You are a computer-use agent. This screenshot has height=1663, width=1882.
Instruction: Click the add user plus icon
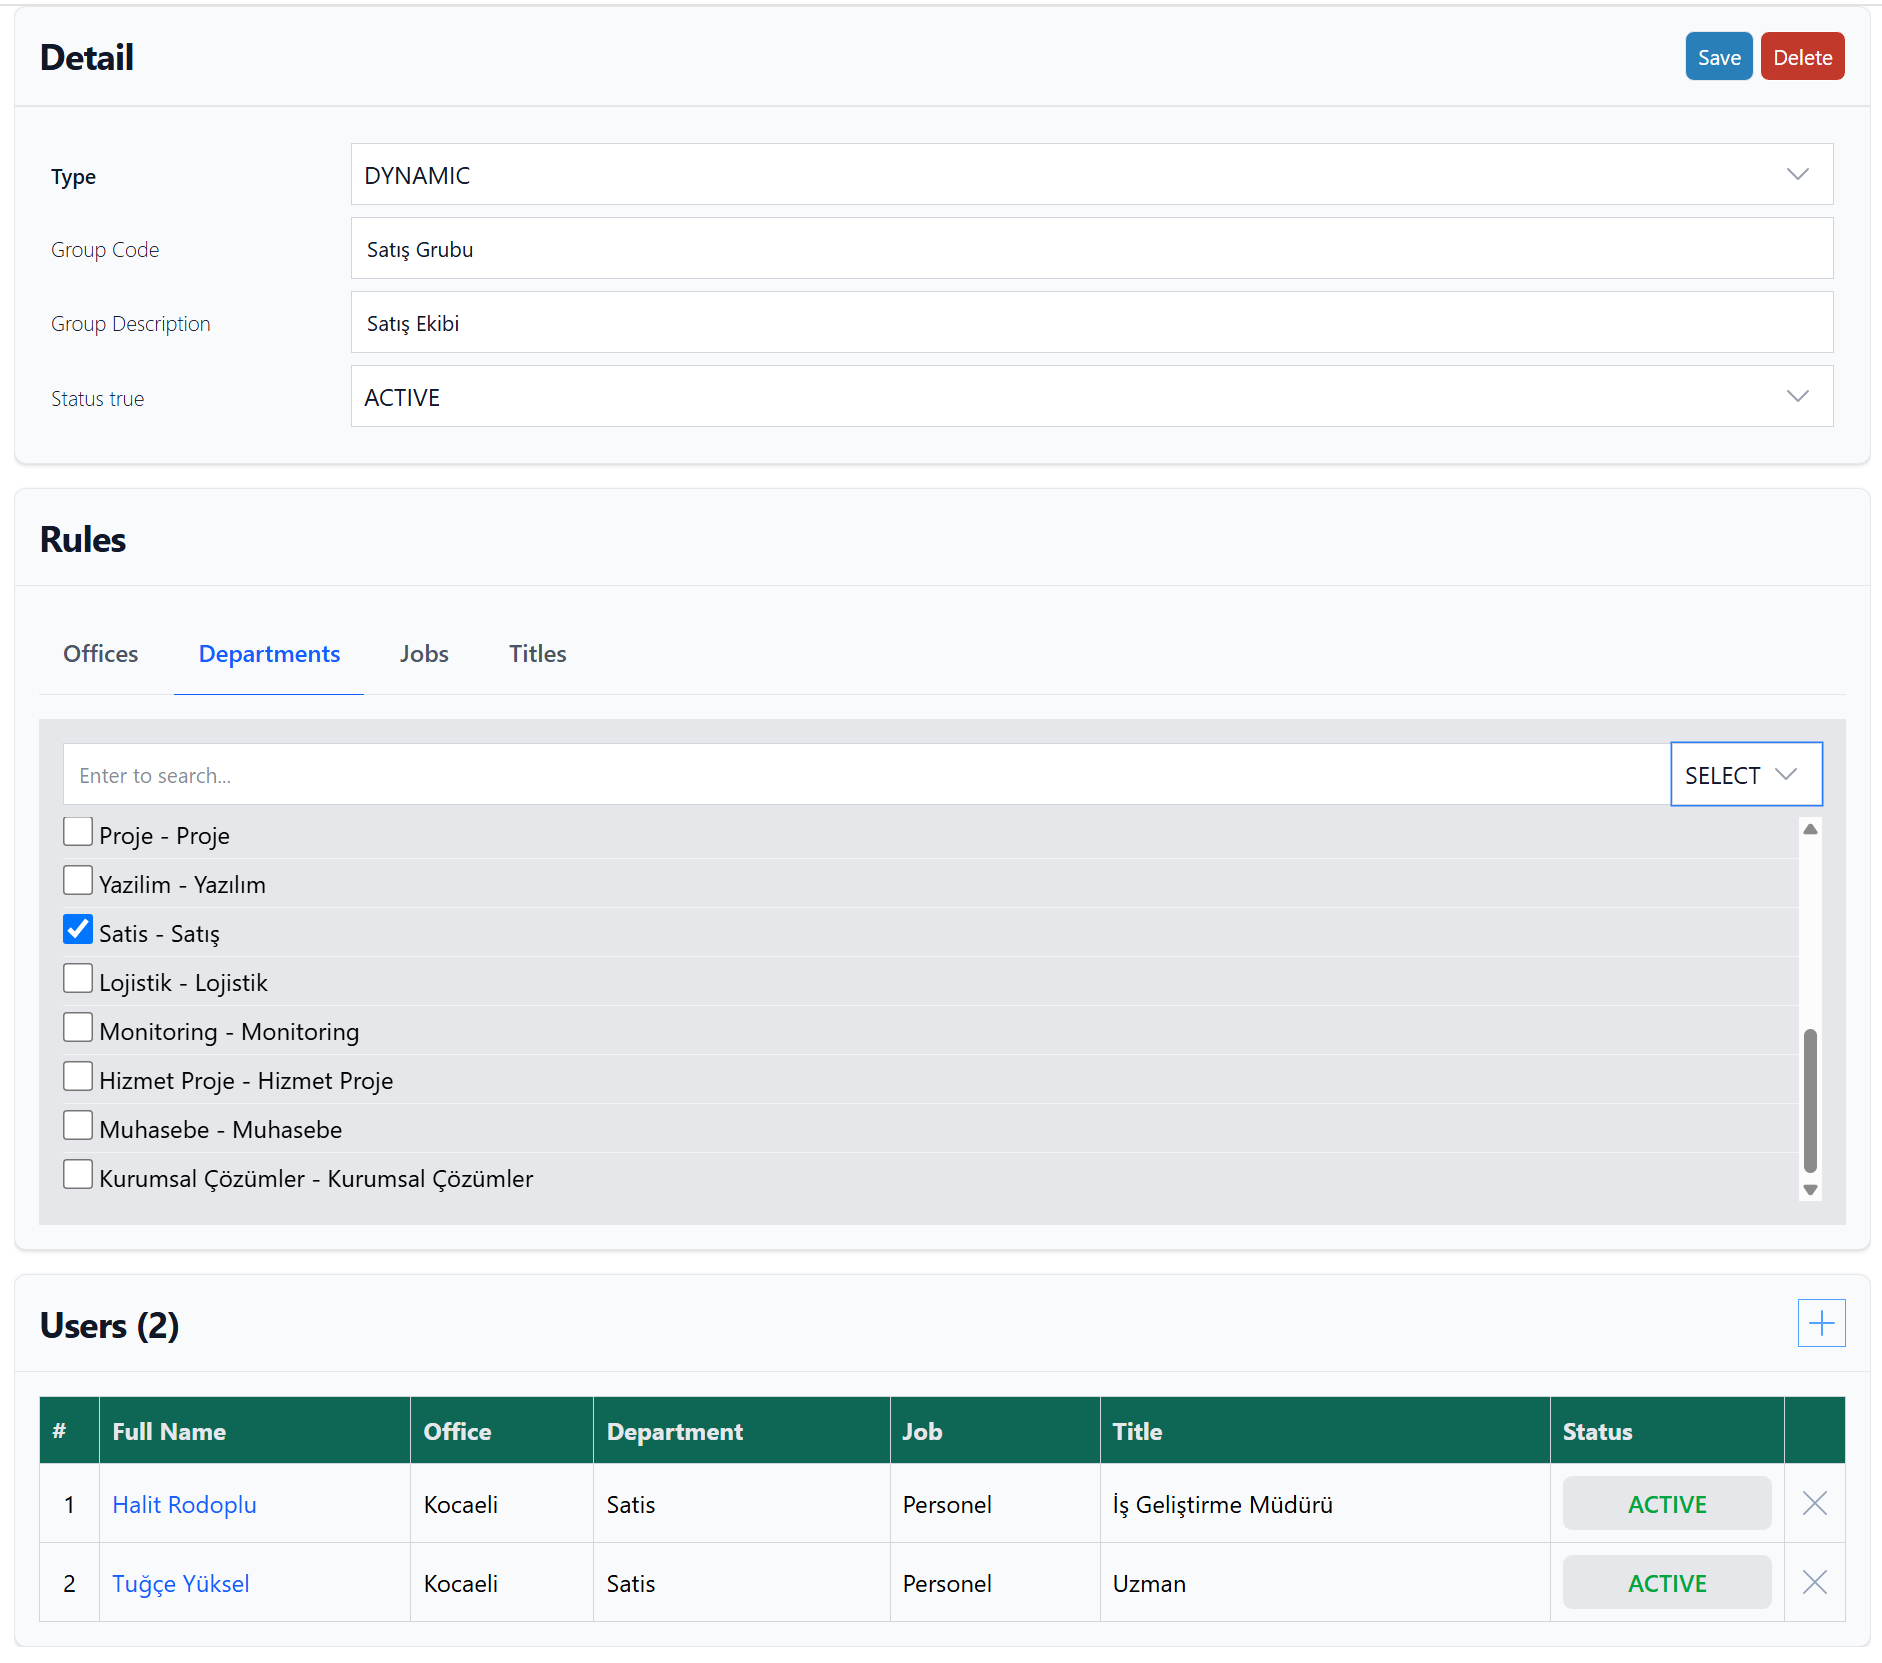pyautogui.click(x=1820, y=1323)
